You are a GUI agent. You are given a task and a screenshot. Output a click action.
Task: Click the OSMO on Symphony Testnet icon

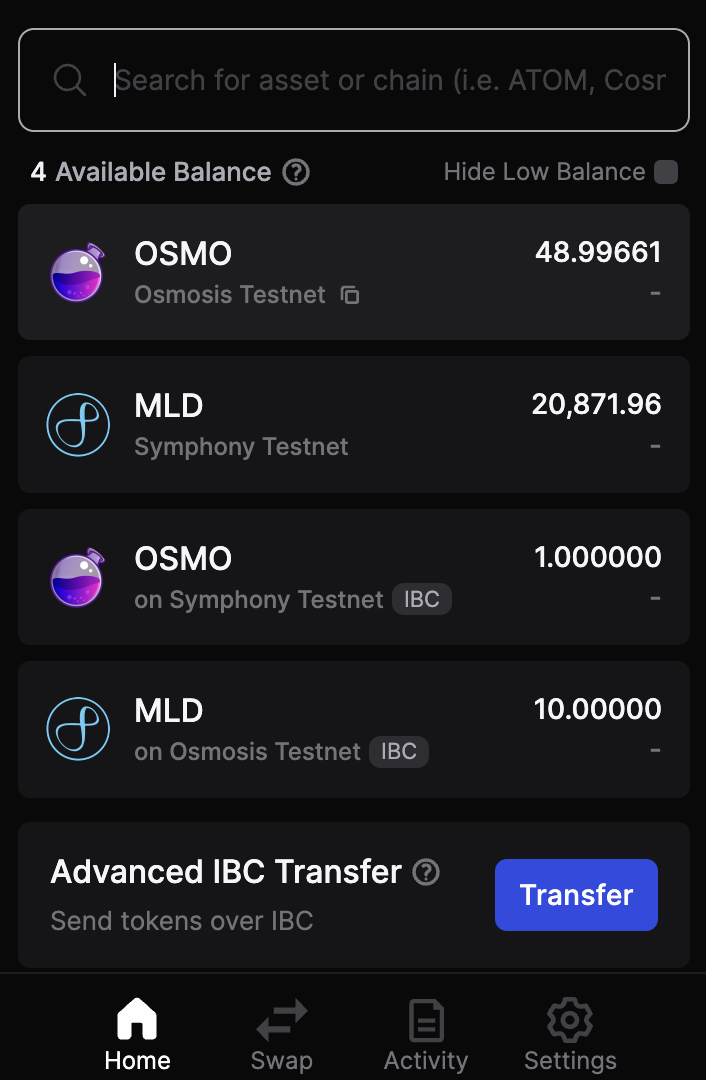tap(78, 576)
